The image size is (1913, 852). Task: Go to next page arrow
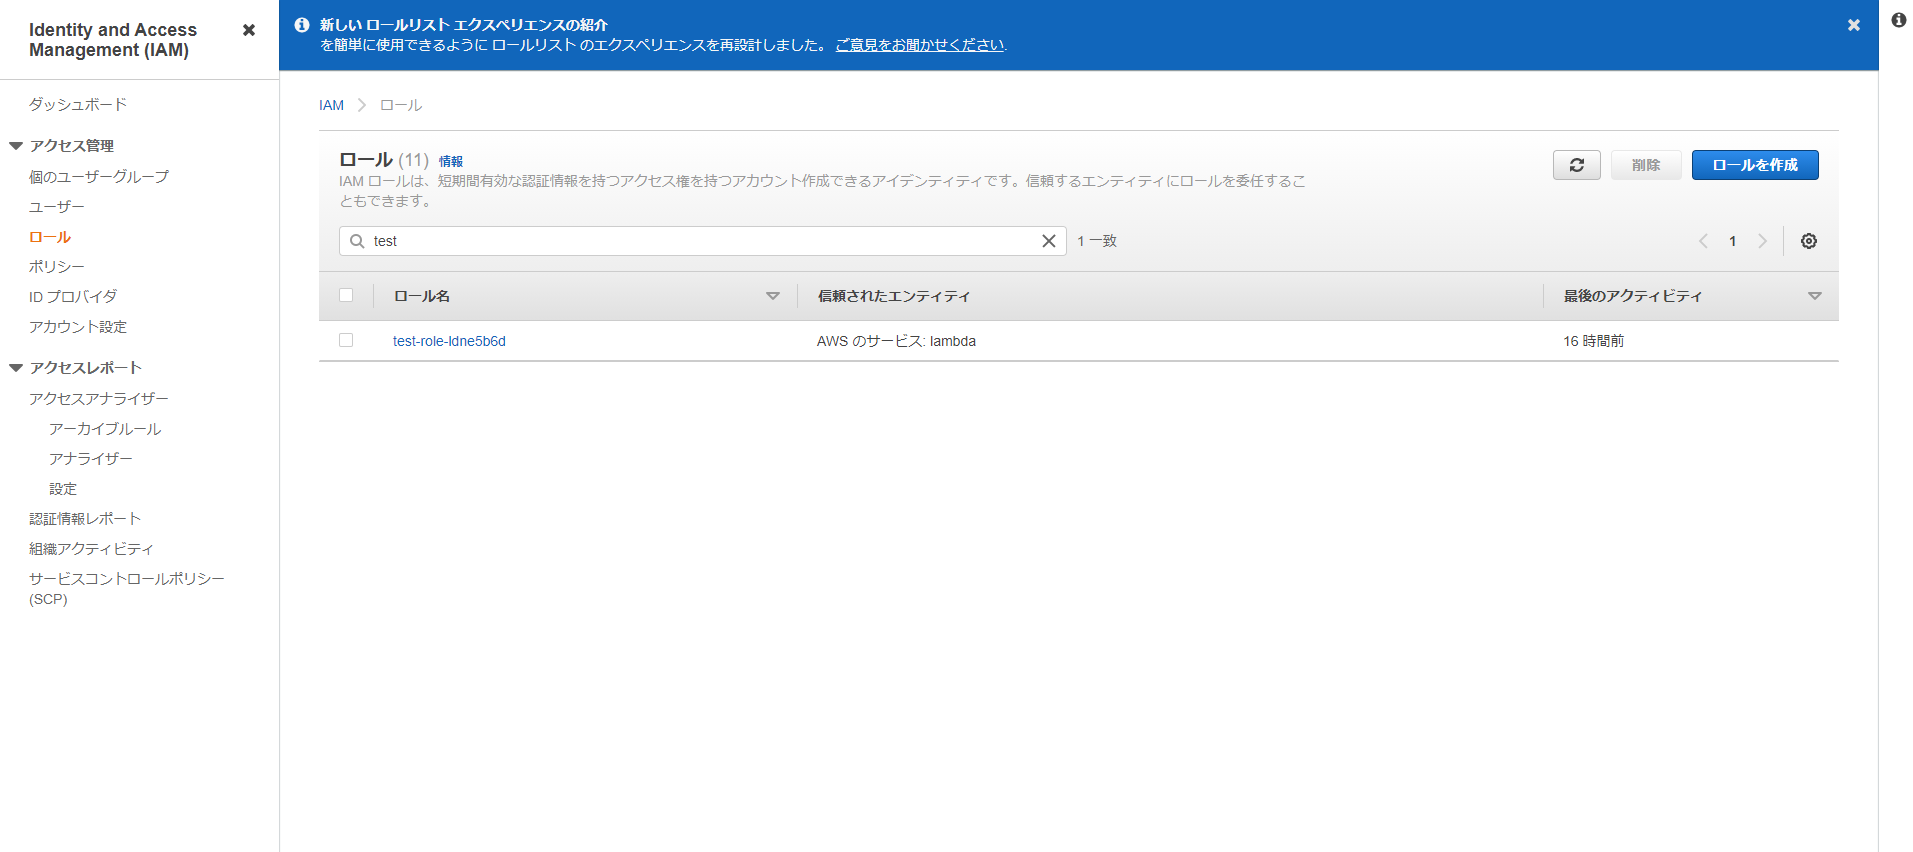pyautogui.click(x=1762, y=241)
